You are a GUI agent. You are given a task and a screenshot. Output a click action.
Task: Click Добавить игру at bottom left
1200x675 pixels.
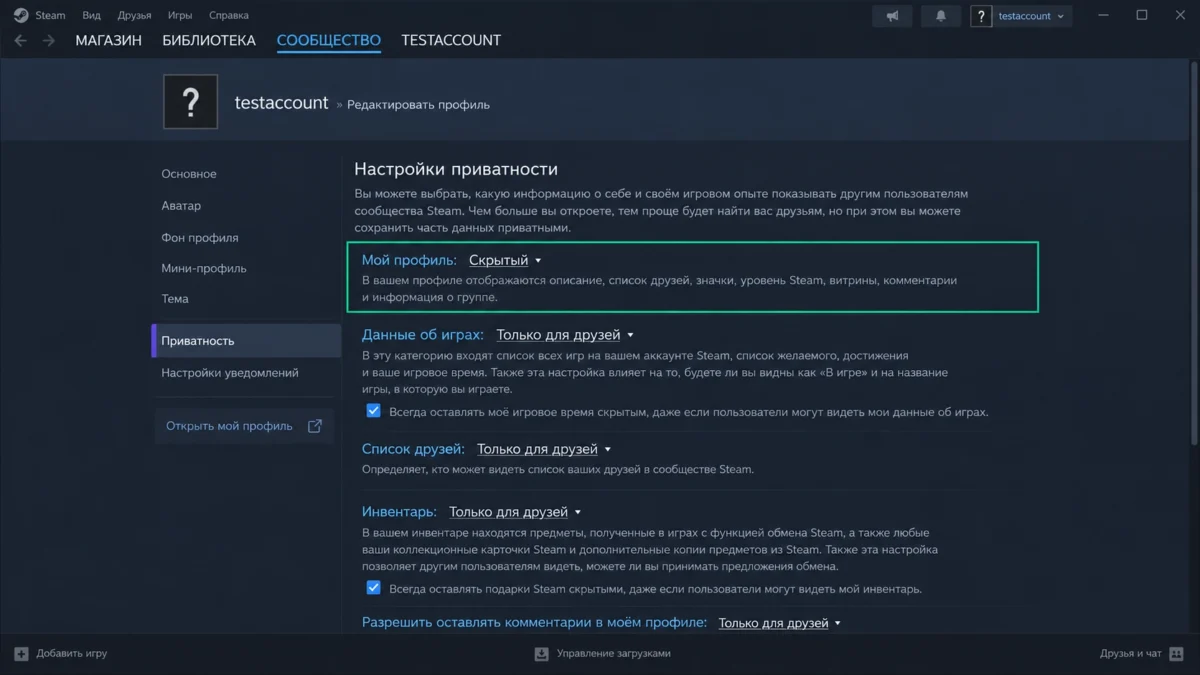click(x=71, y=654)
